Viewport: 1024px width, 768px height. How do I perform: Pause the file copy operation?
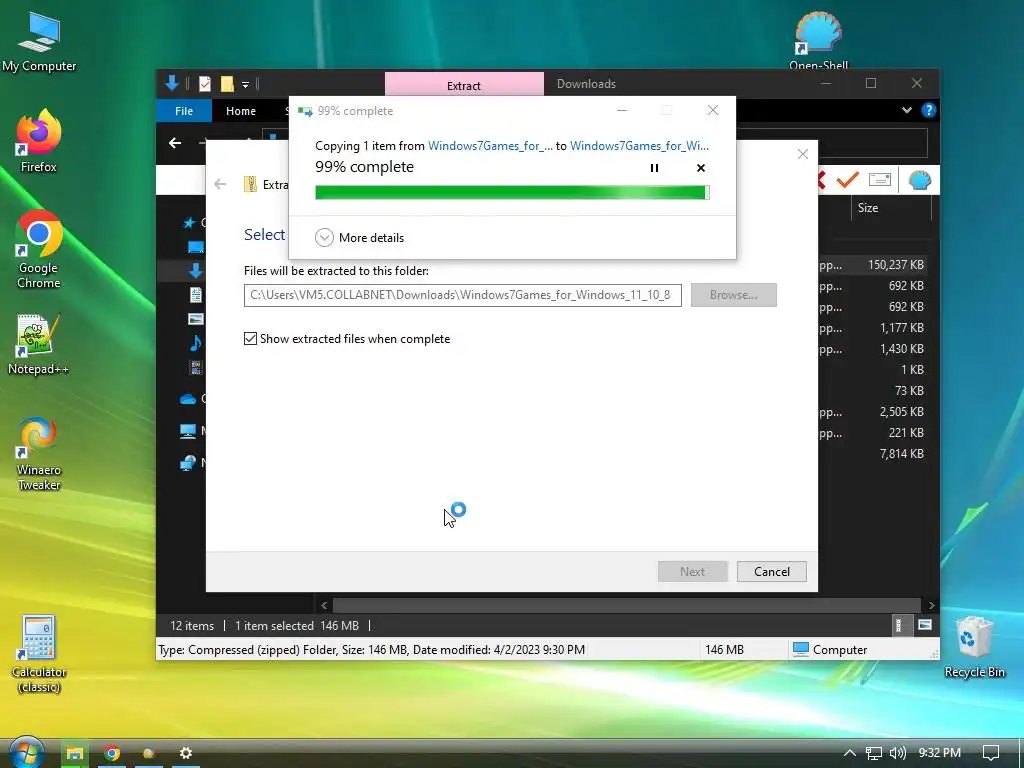654,168
